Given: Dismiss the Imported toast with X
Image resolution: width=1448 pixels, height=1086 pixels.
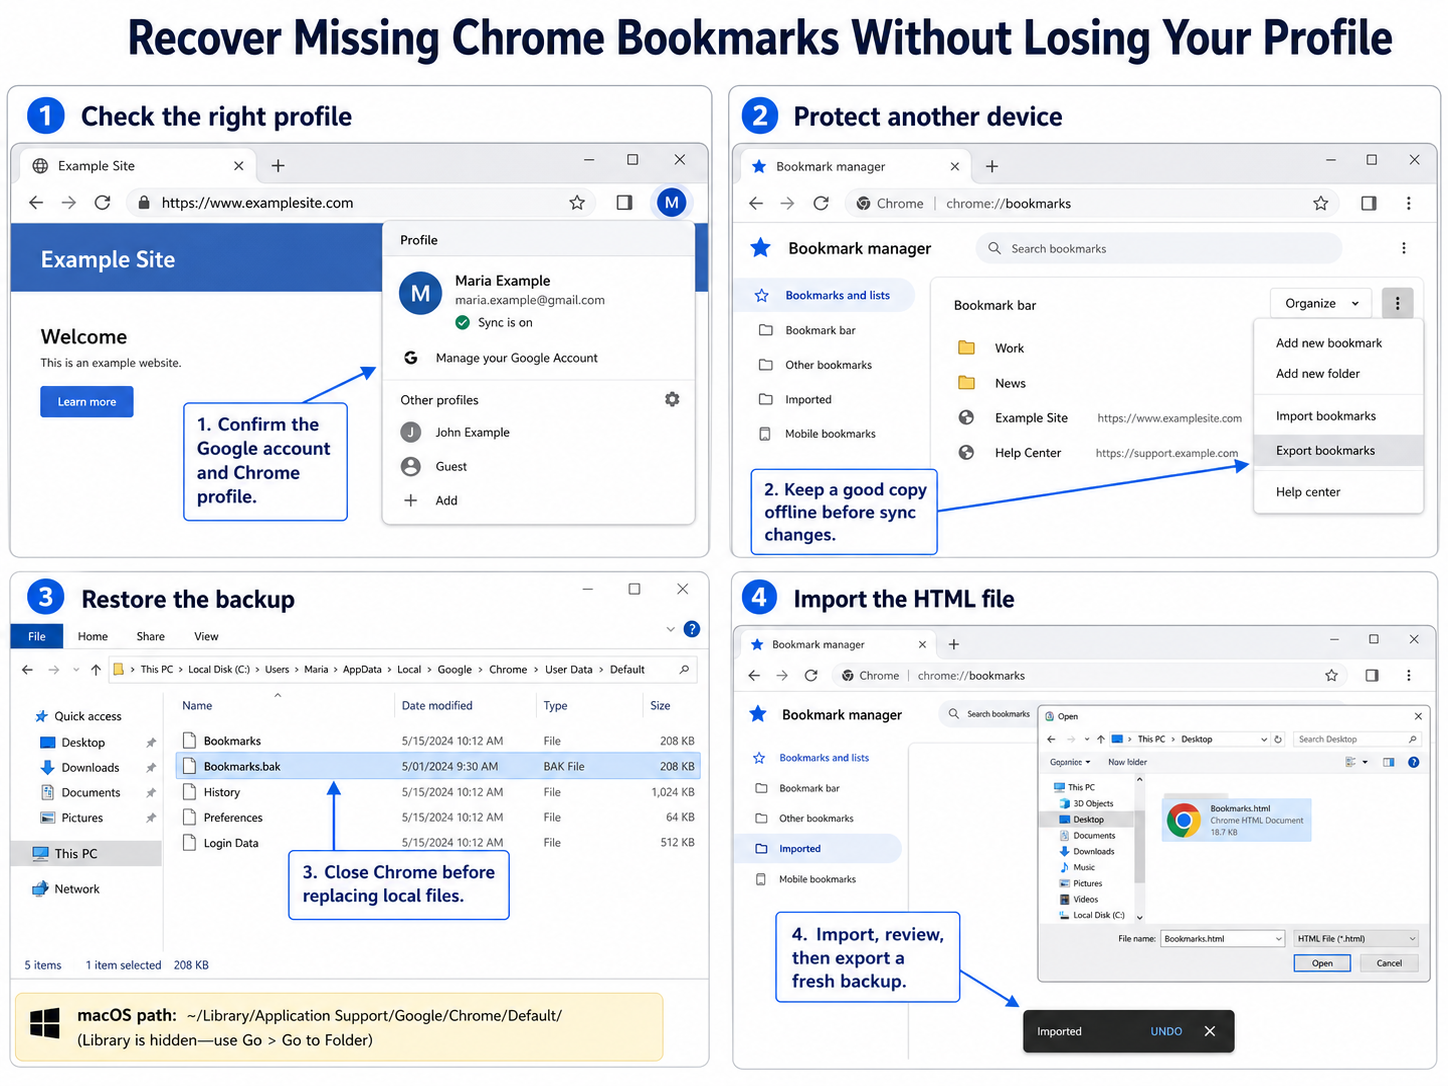Looking at the screenshot, I should click(1210, 1031).
